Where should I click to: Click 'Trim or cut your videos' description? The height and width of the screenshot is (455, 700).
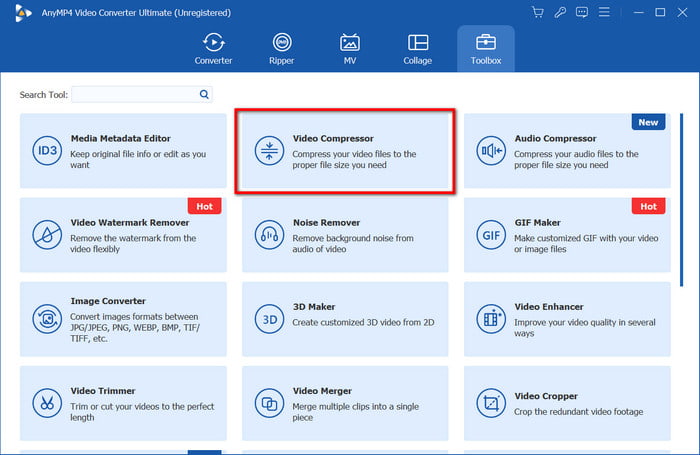(x=142, y=412)
